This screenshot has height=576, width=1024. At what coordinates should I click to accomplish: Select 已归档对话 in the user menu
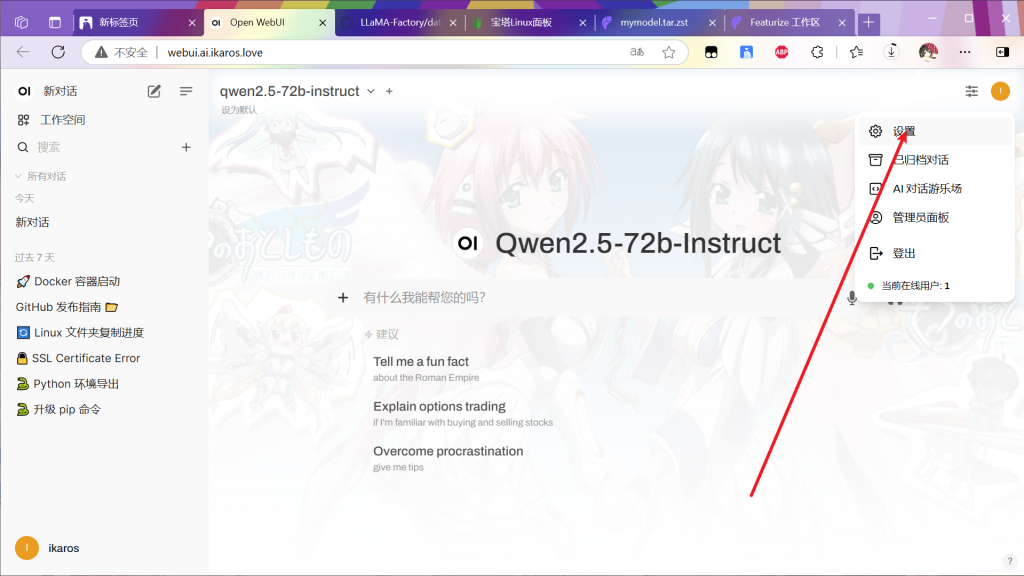(934, 160)
